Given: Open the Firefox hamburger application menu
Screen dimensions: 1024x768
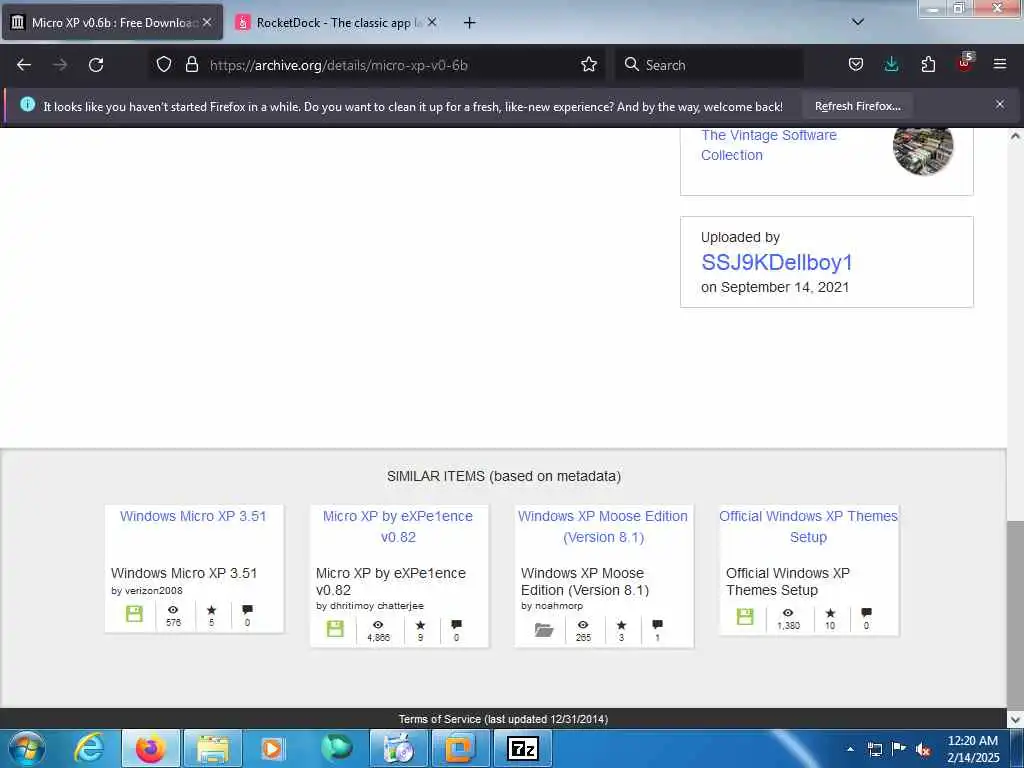Looking at the screenshot, I should pos(1000,64).
